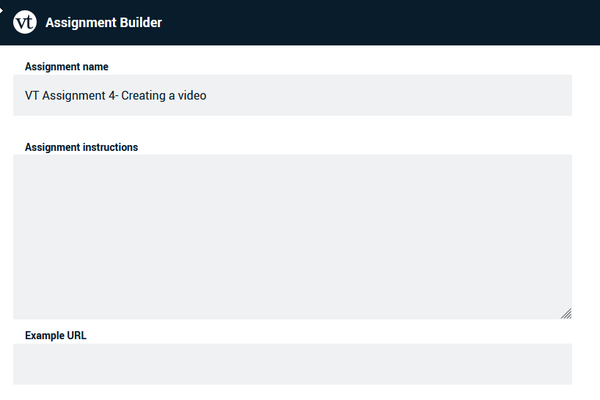Focus the Assignment name input field
The image size is (600, 400).
292,95
